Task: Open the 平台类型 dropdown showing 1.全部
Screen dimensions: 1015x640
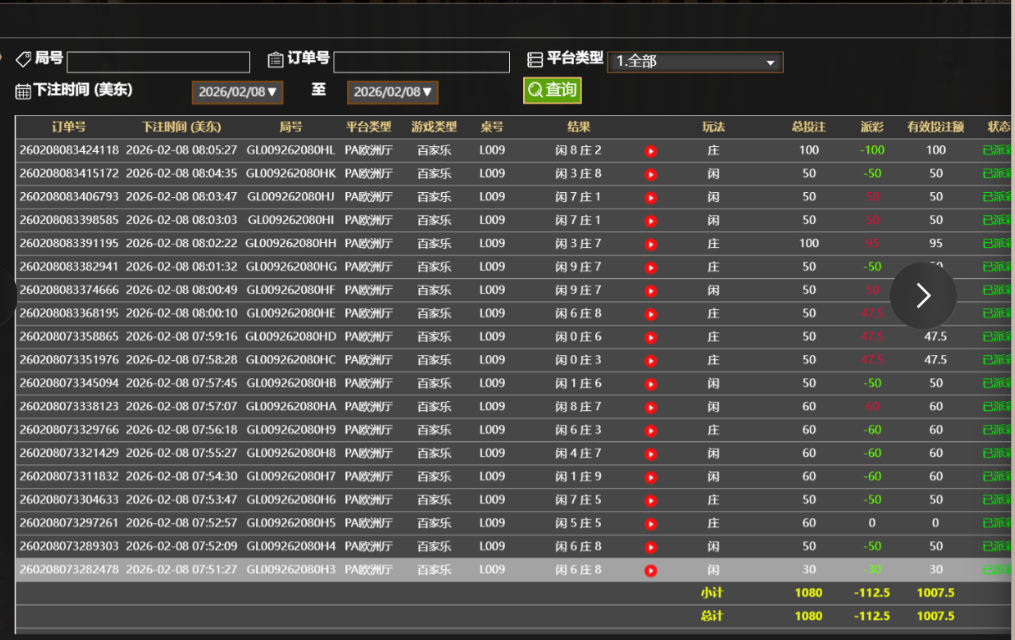Action: 695,62
